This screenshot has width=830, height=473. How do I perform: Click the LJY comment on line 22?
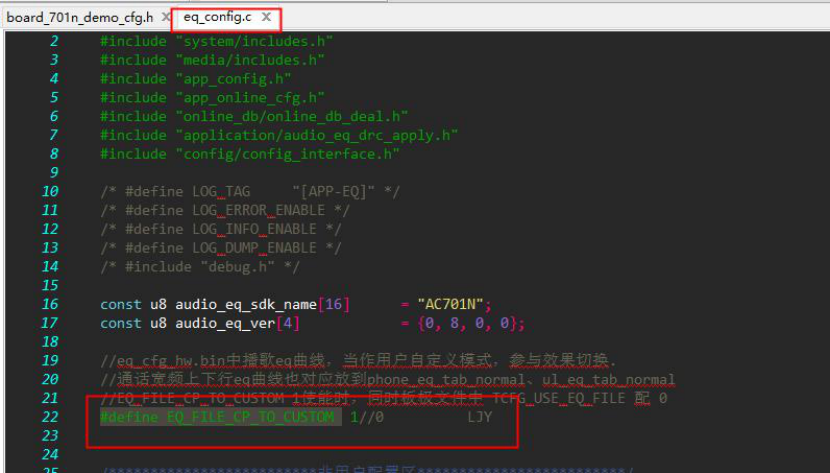coord(480,417)
